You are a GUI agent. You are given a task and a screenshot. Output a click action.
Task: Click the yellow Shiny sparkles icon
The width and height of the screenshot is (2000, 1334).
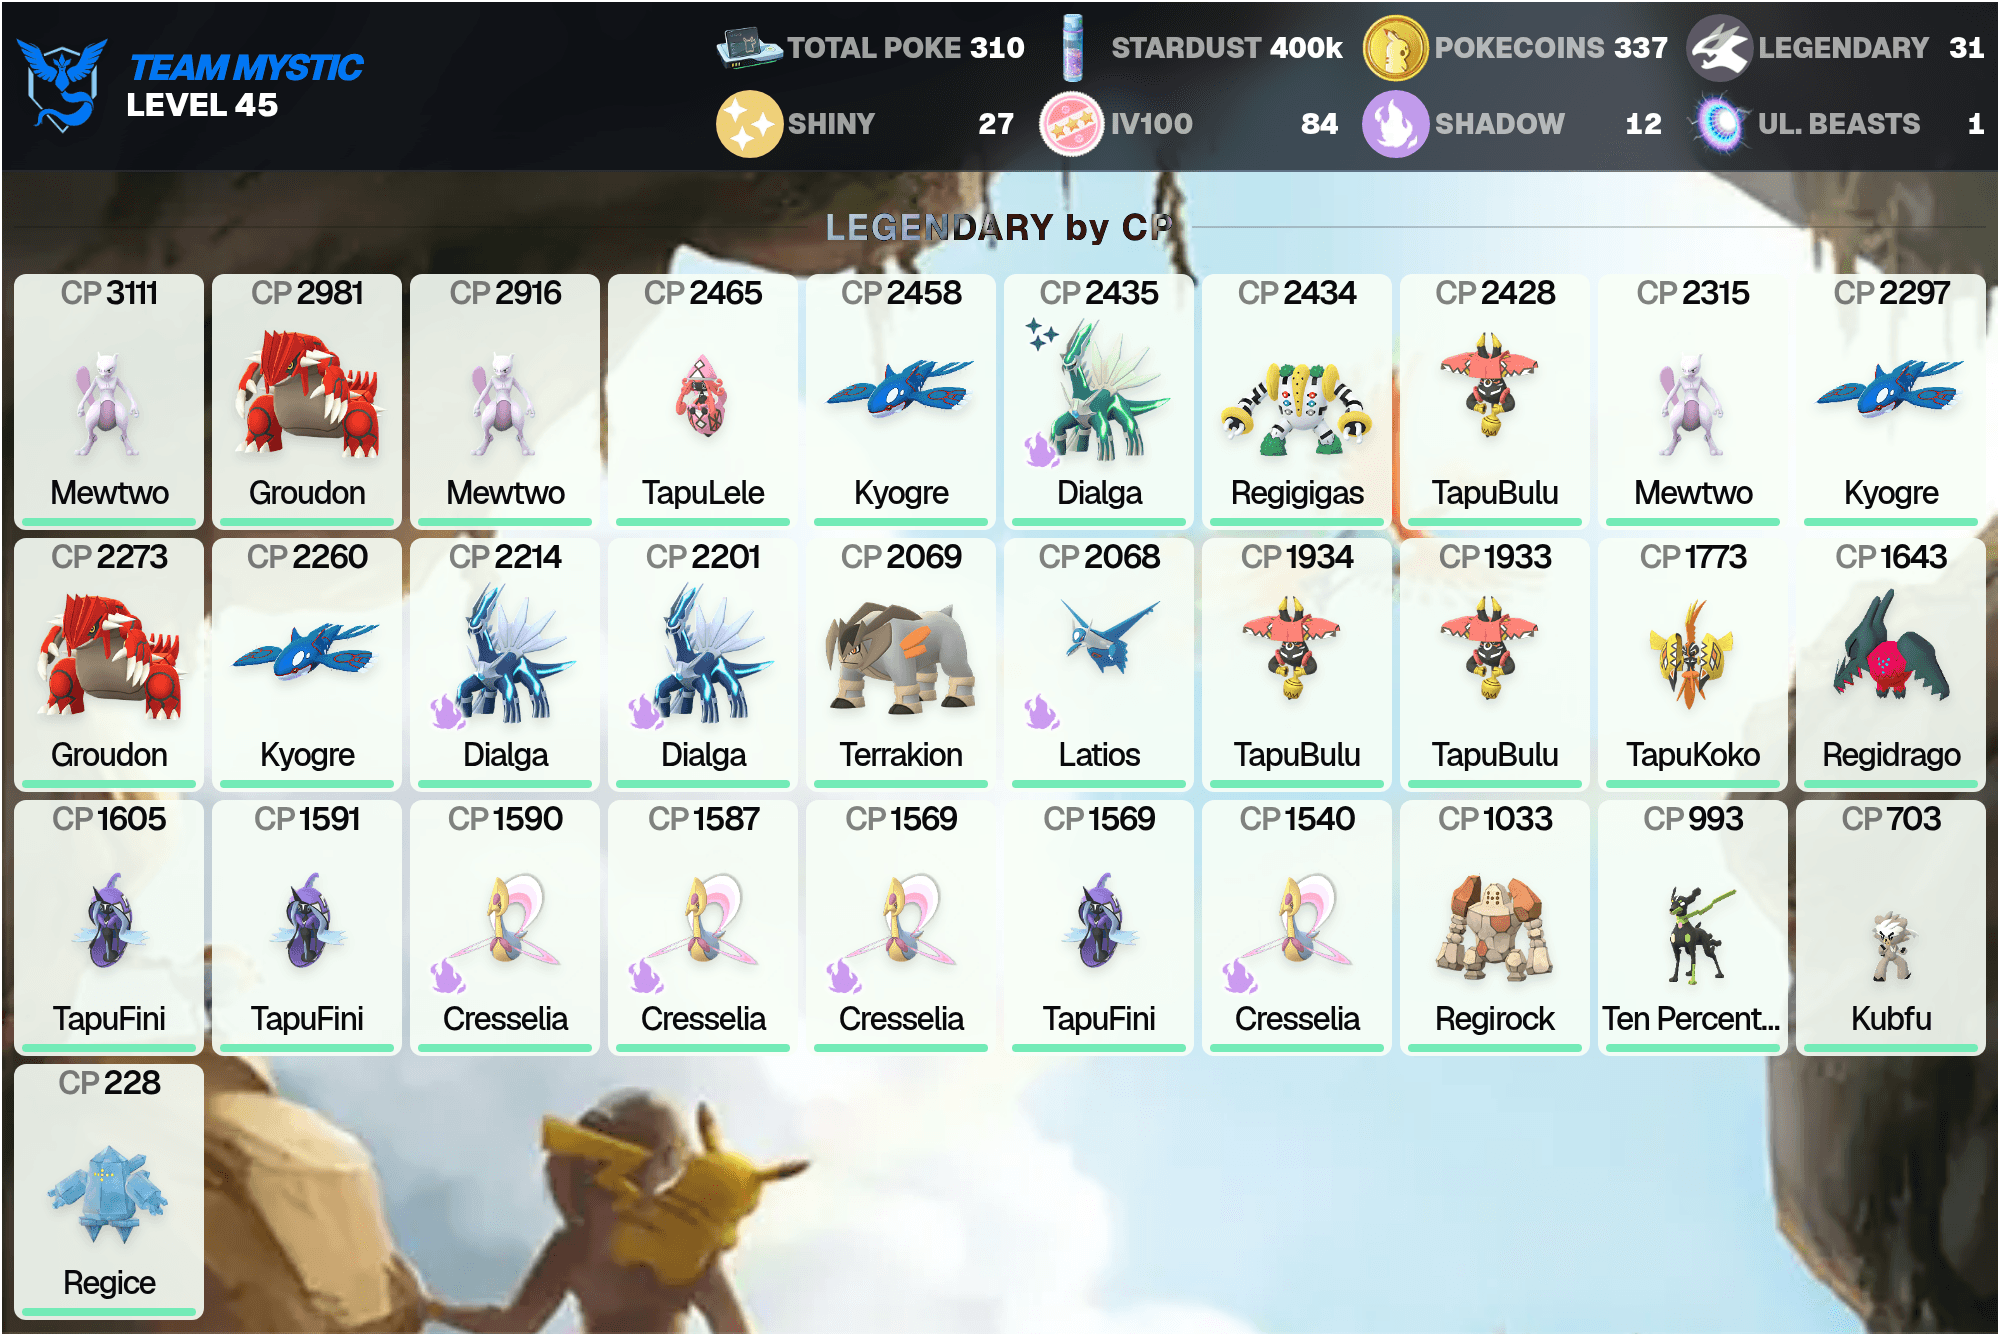tap(749, 124)
